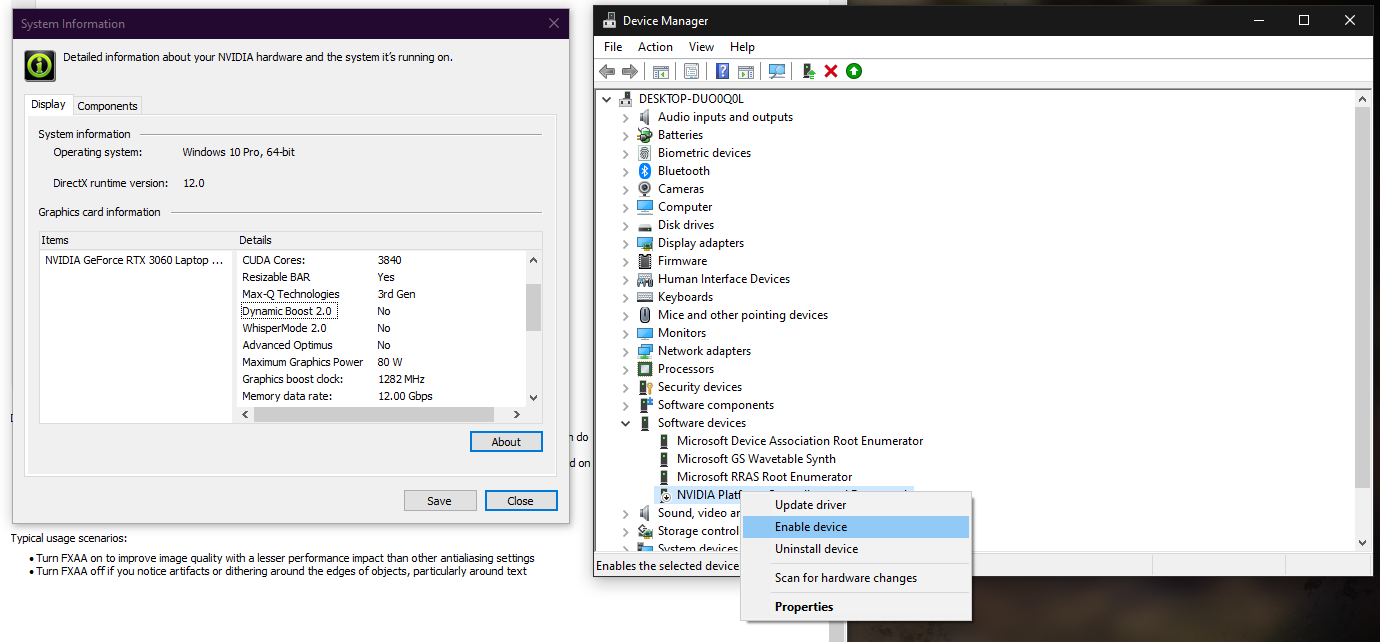Click the About button
The height and width of the screenshot is (642, 1380).
(x=506, y=442)
